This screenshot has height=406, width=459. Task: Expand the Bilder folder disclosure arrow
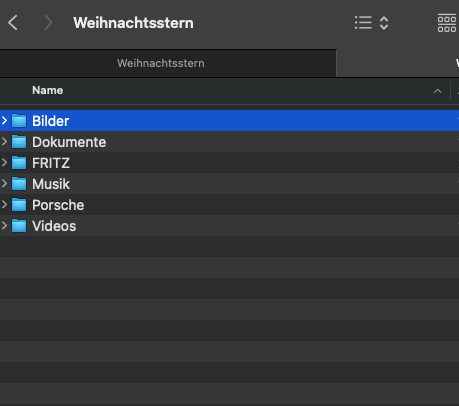4,120
